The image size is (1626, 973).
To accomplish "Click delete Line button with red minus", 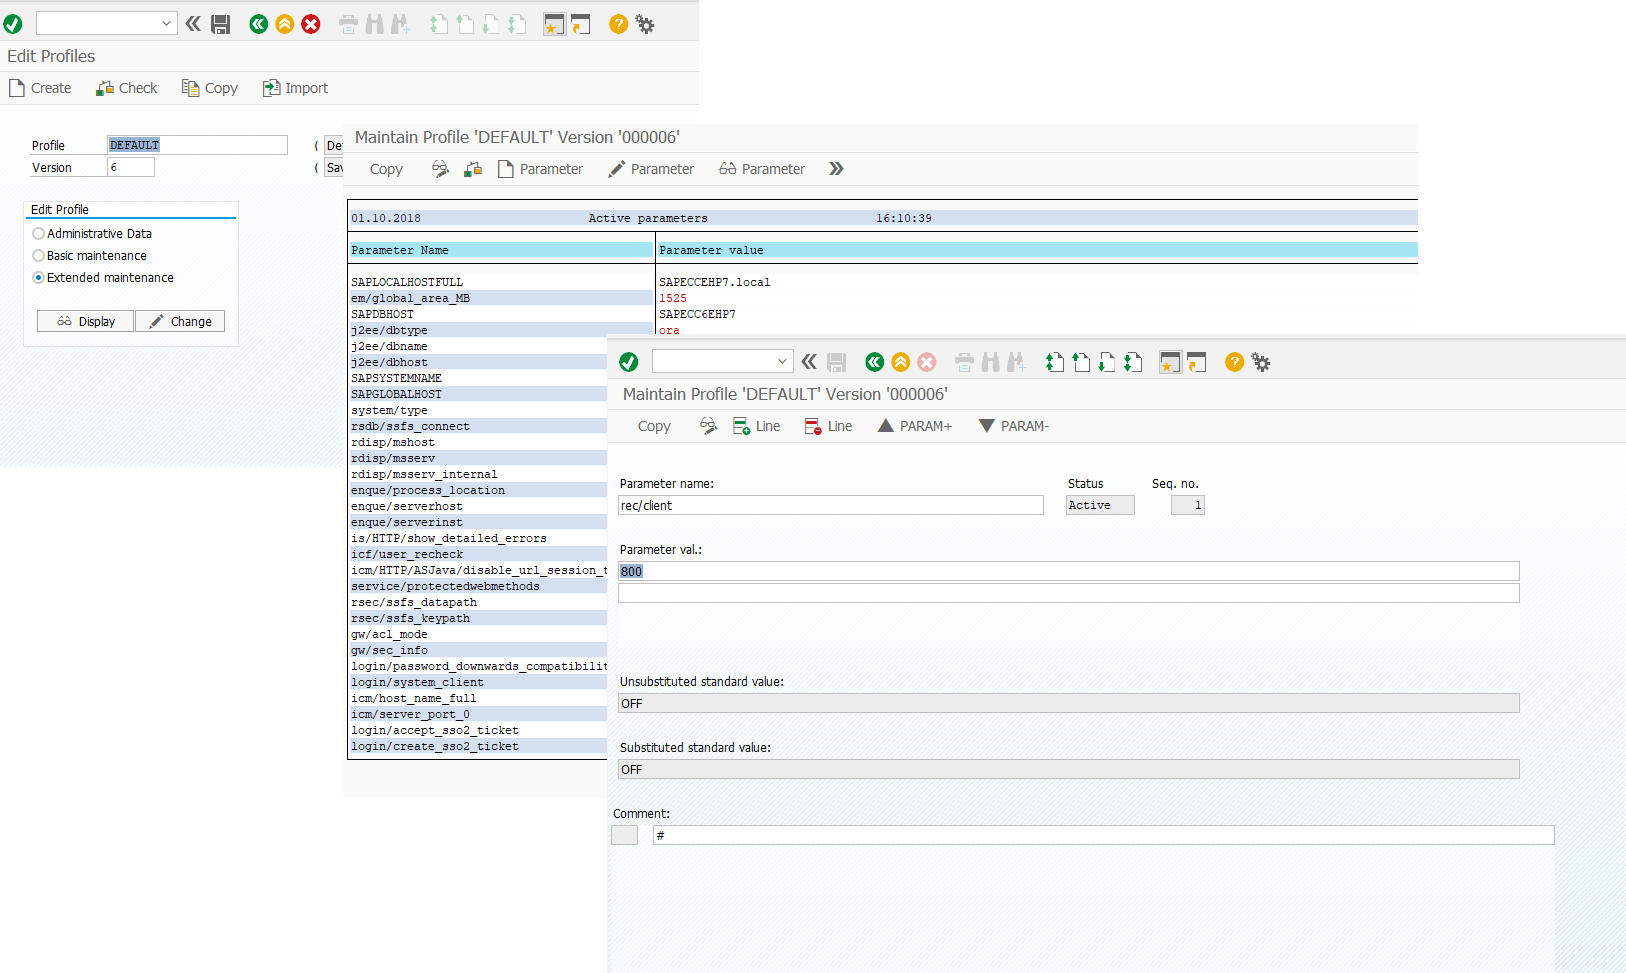I will [x=829, y=426].
